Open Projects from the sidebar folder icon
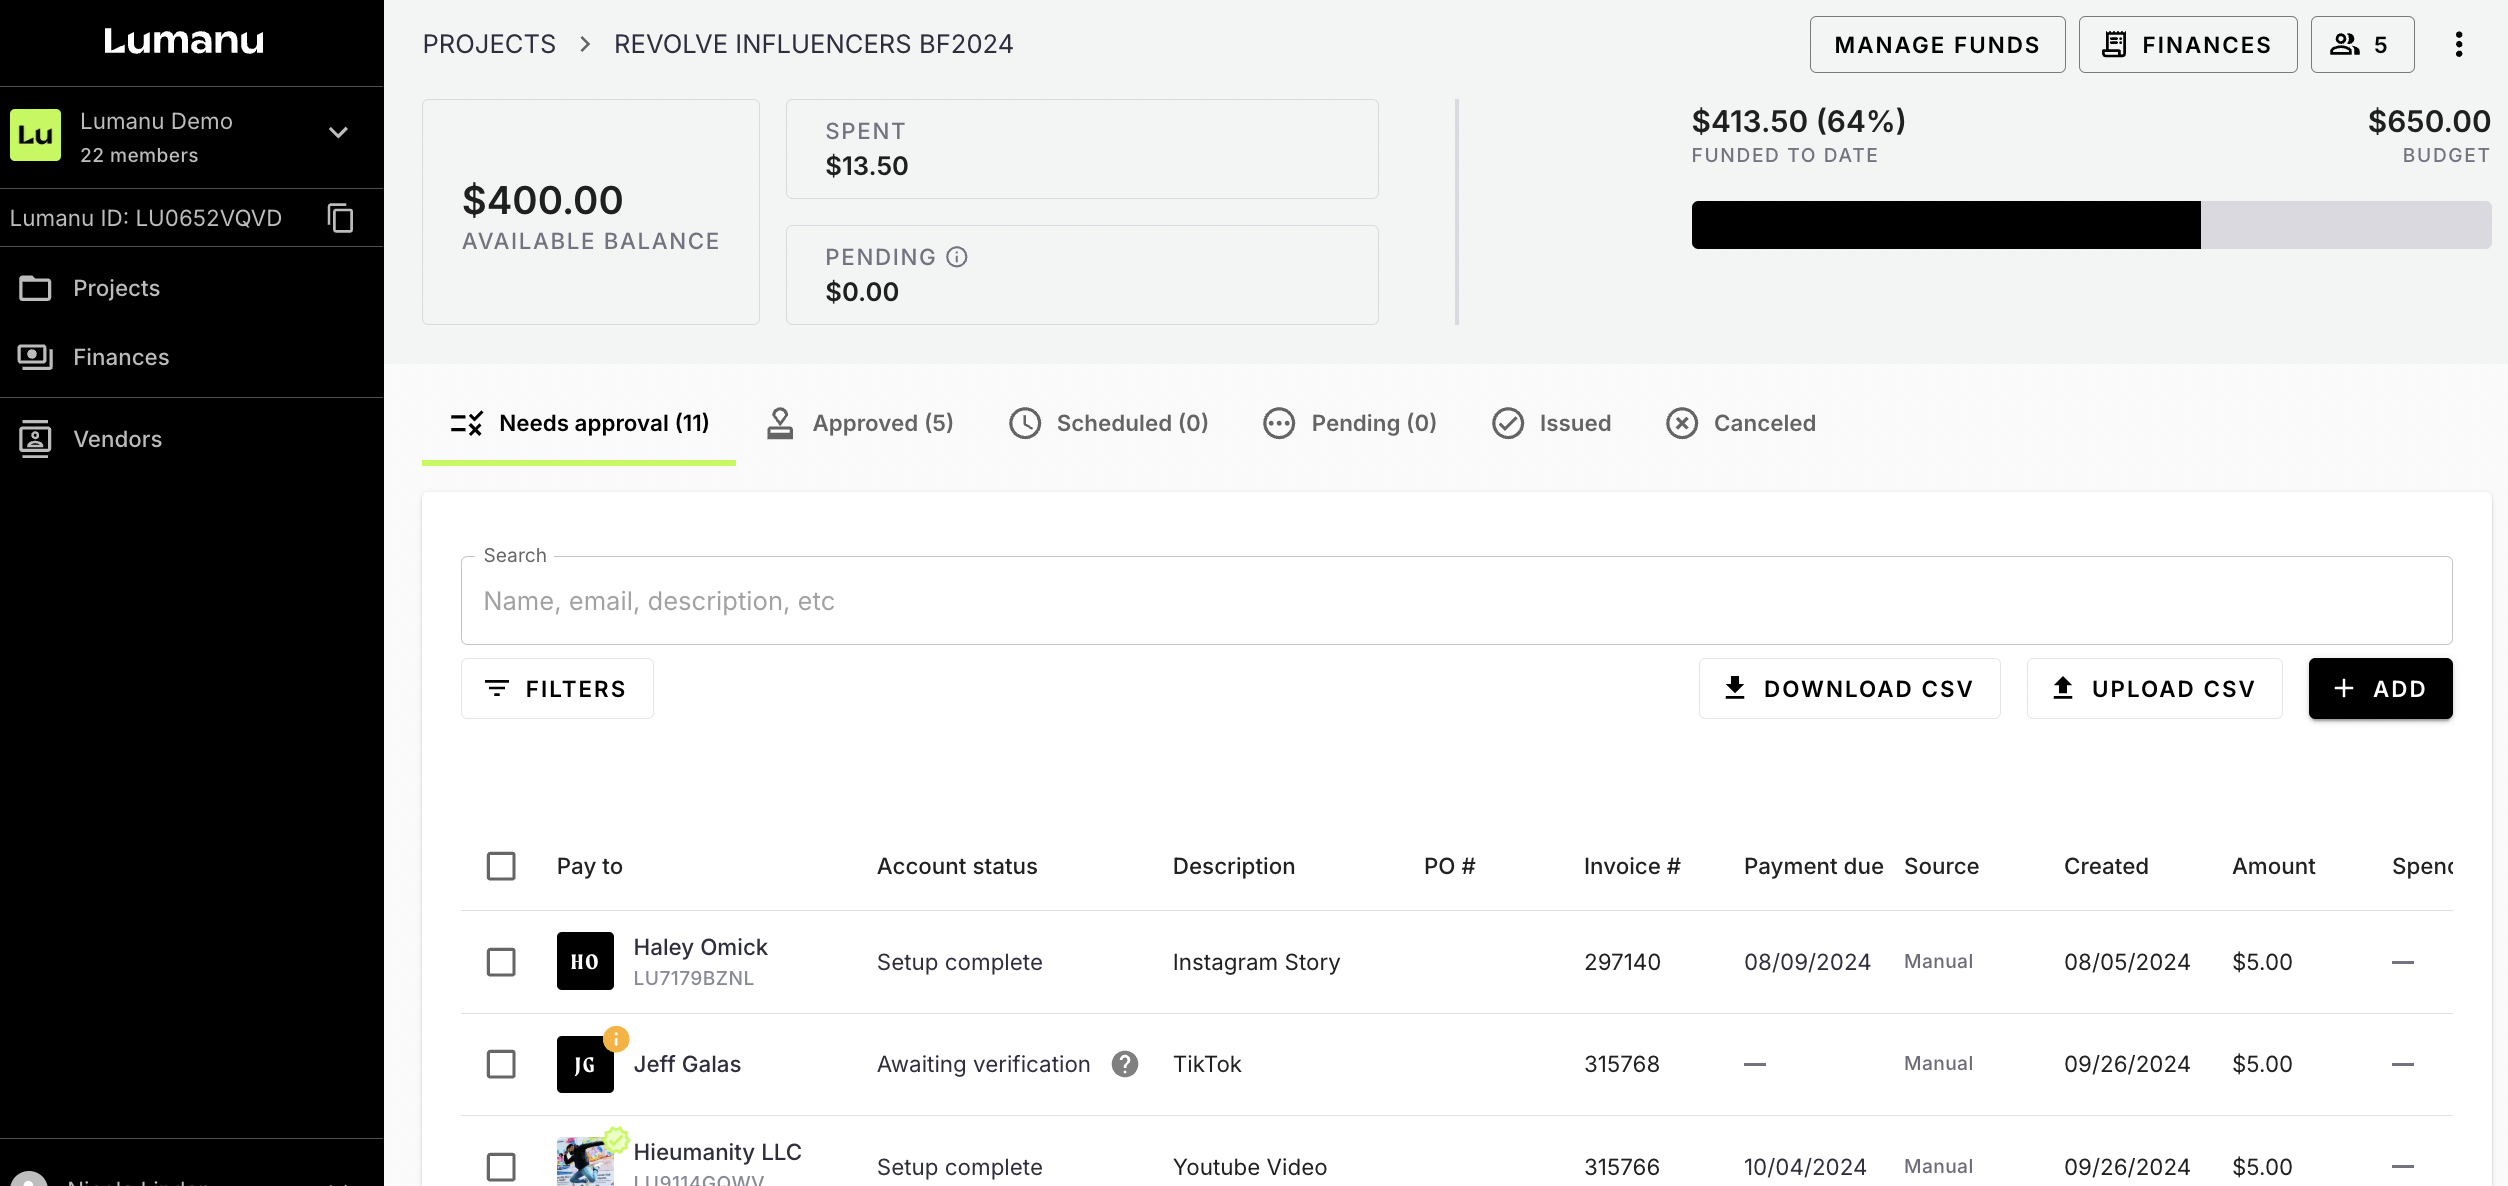The image size is (2508, 1186). coord(35,288)
